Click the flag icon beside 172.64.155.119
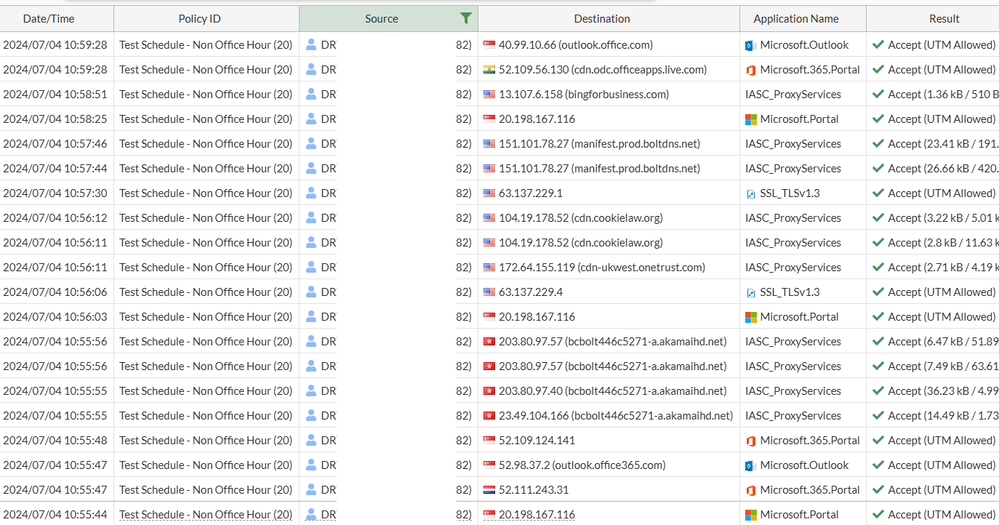This screenshot has height=525, width=999. [489, 268]
